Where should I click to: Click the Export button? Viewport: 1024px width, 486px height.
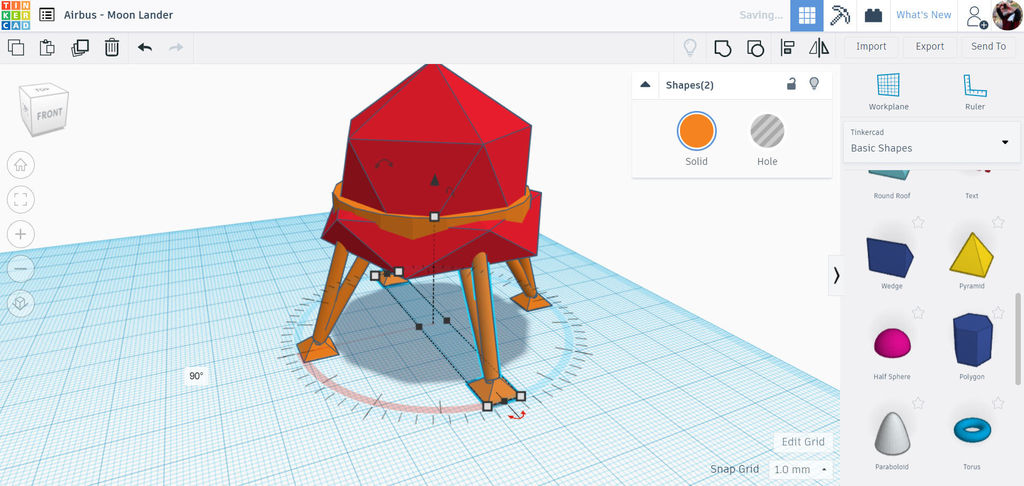point(929,46)
